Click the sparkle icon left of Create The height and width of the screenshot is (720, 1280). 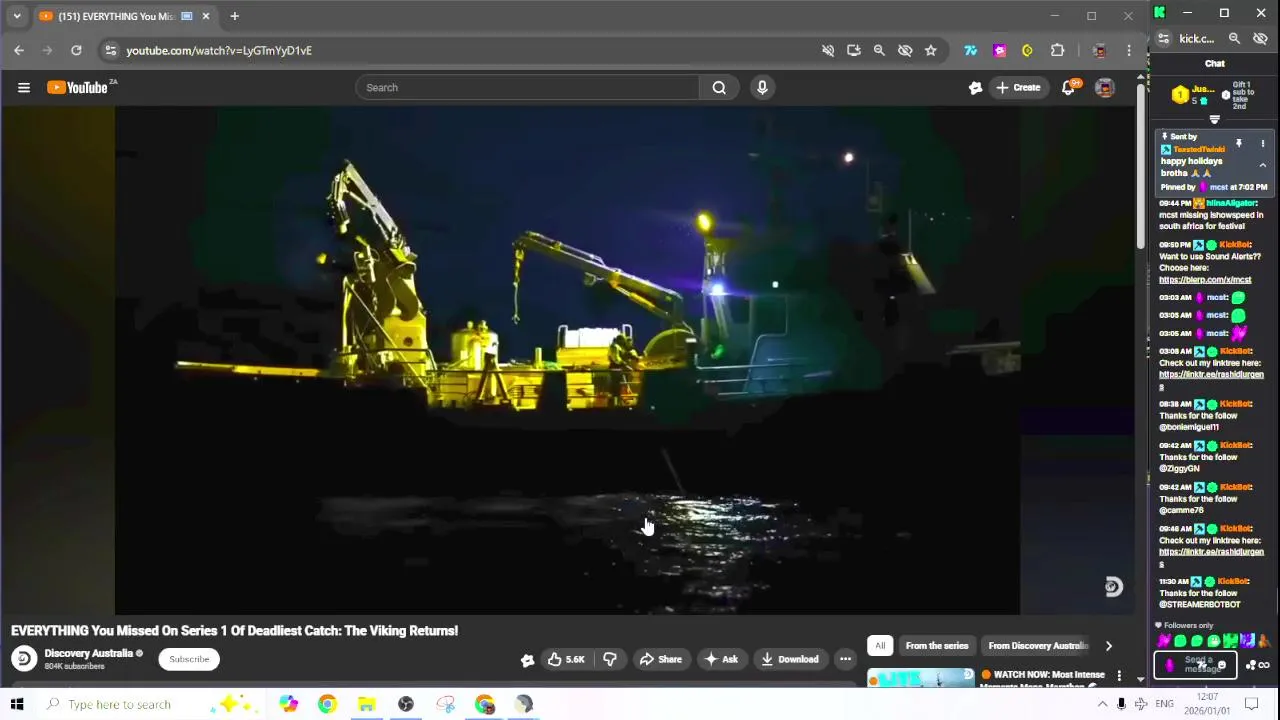pos(975,88)
